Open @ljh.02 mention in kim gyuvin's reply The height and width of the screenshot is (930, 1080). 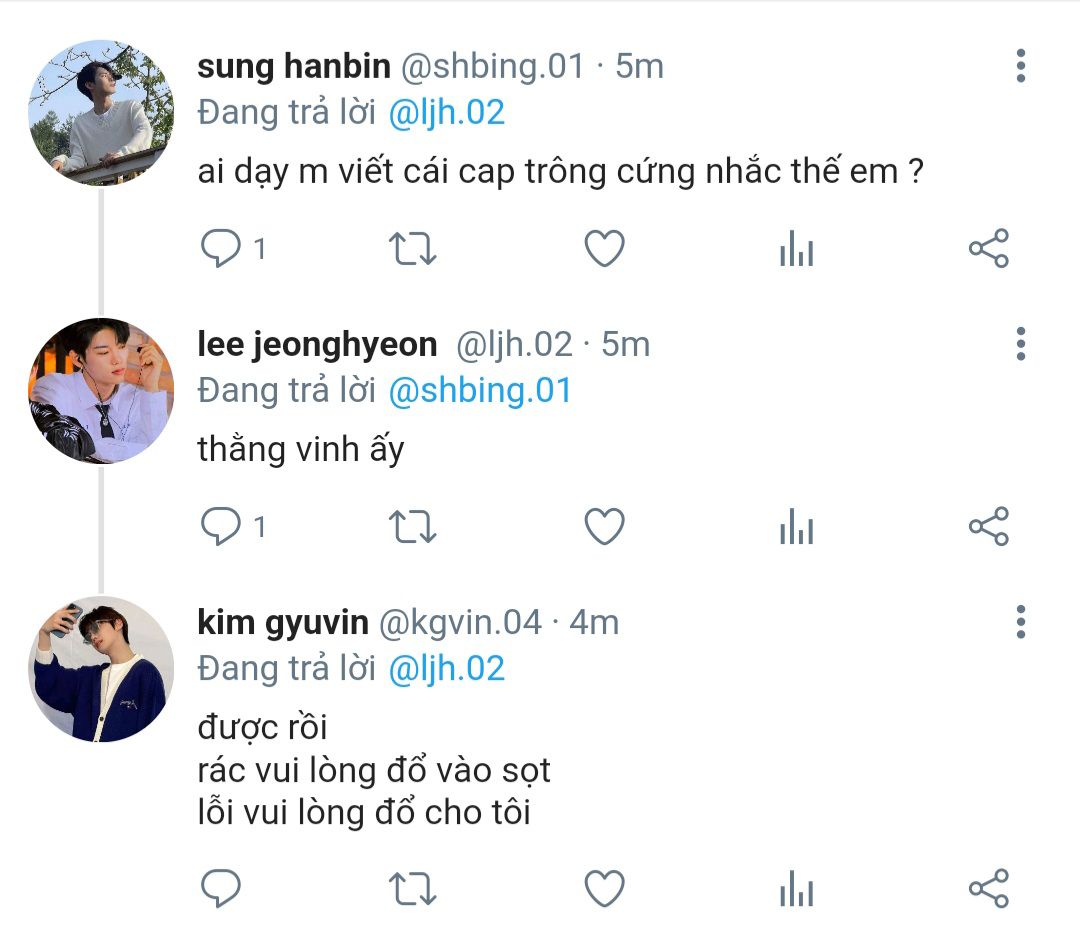[x=446, y=670]
